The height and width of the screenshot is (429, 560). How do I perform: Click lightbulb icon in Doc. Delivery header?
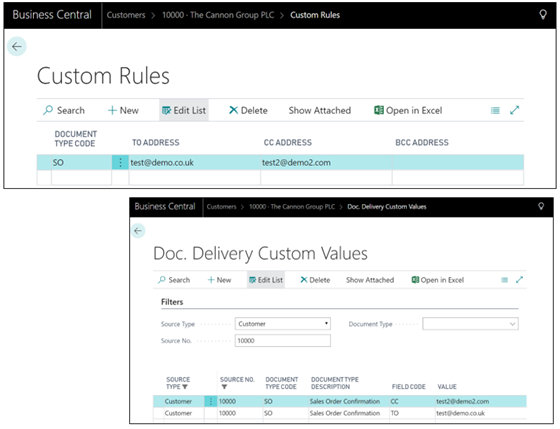click(541, 206)
